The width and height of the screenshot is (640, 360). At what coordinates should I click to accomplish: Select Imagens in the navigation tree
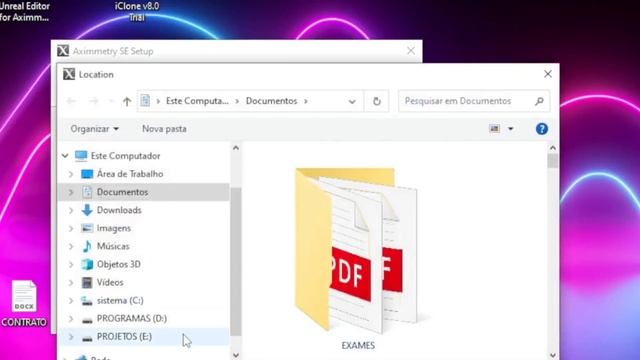pyautogui.click(x=144, y=228)
